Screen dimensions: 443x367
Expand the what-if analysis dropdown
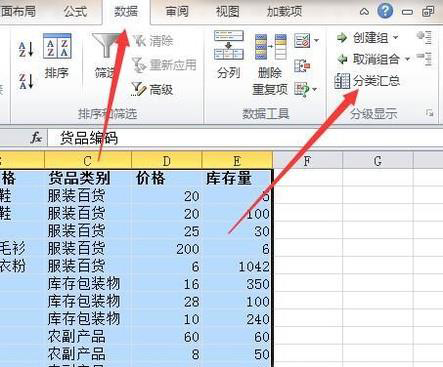[x=315, y=89]
